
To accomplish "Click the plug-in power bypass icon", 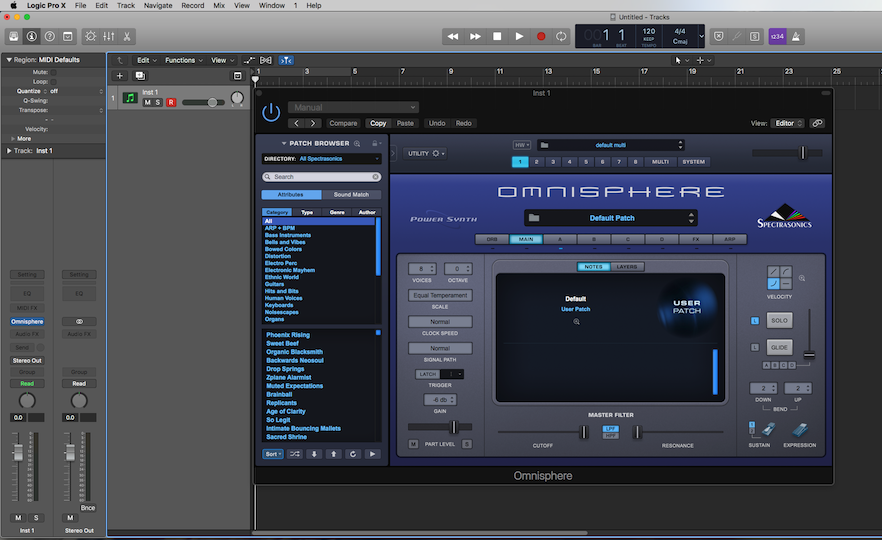I will [x=271, y=112].
